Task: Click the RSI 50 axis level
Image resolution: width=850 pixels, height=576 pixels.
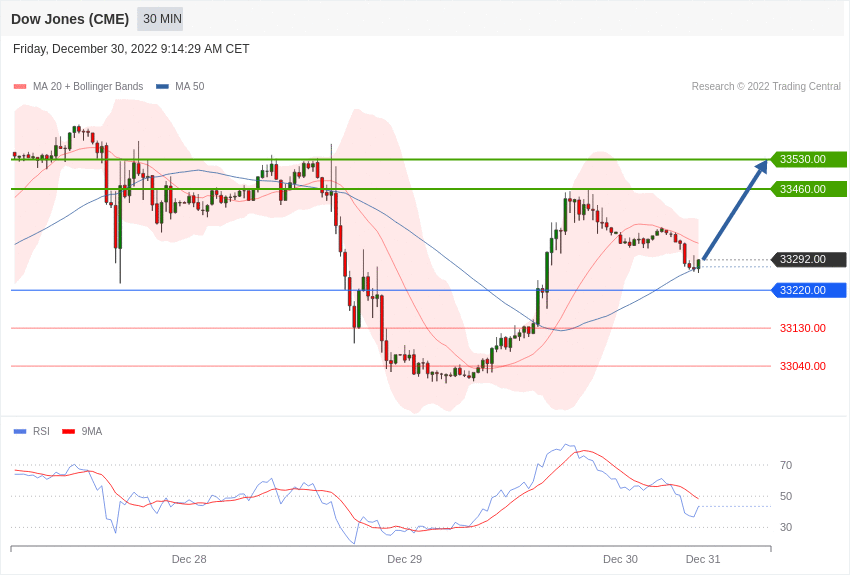Action: coord(786,496)
